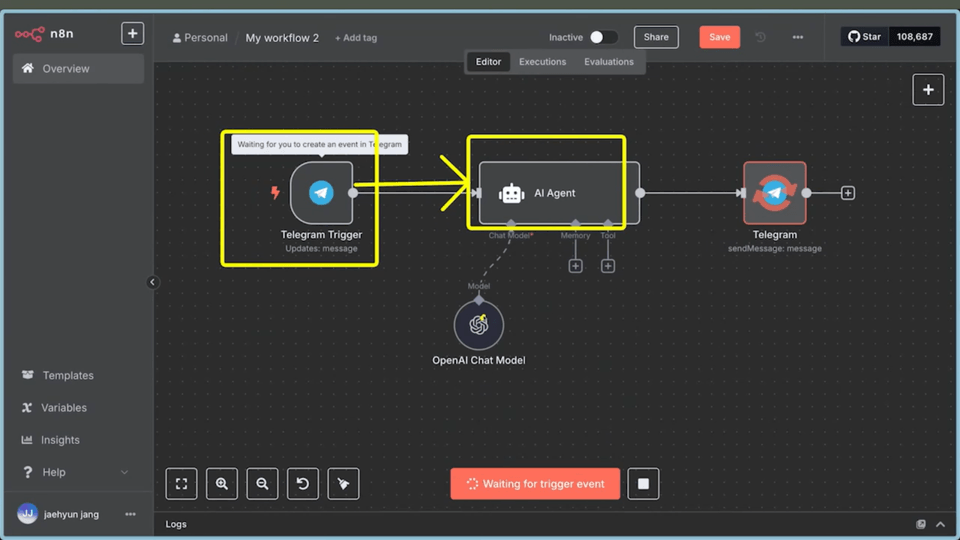Click the Chat Model connector label
This screenshot has height=540, width=960.
coord(510,236)
